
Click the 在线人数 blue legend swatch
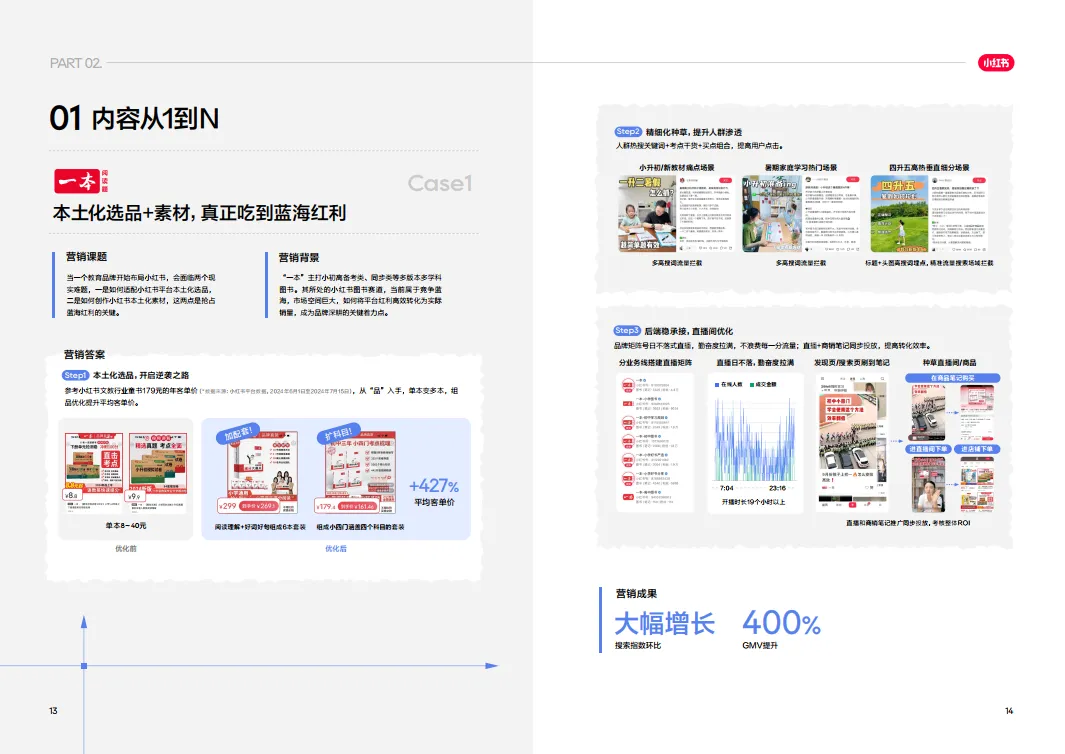(x=716, y=383)
